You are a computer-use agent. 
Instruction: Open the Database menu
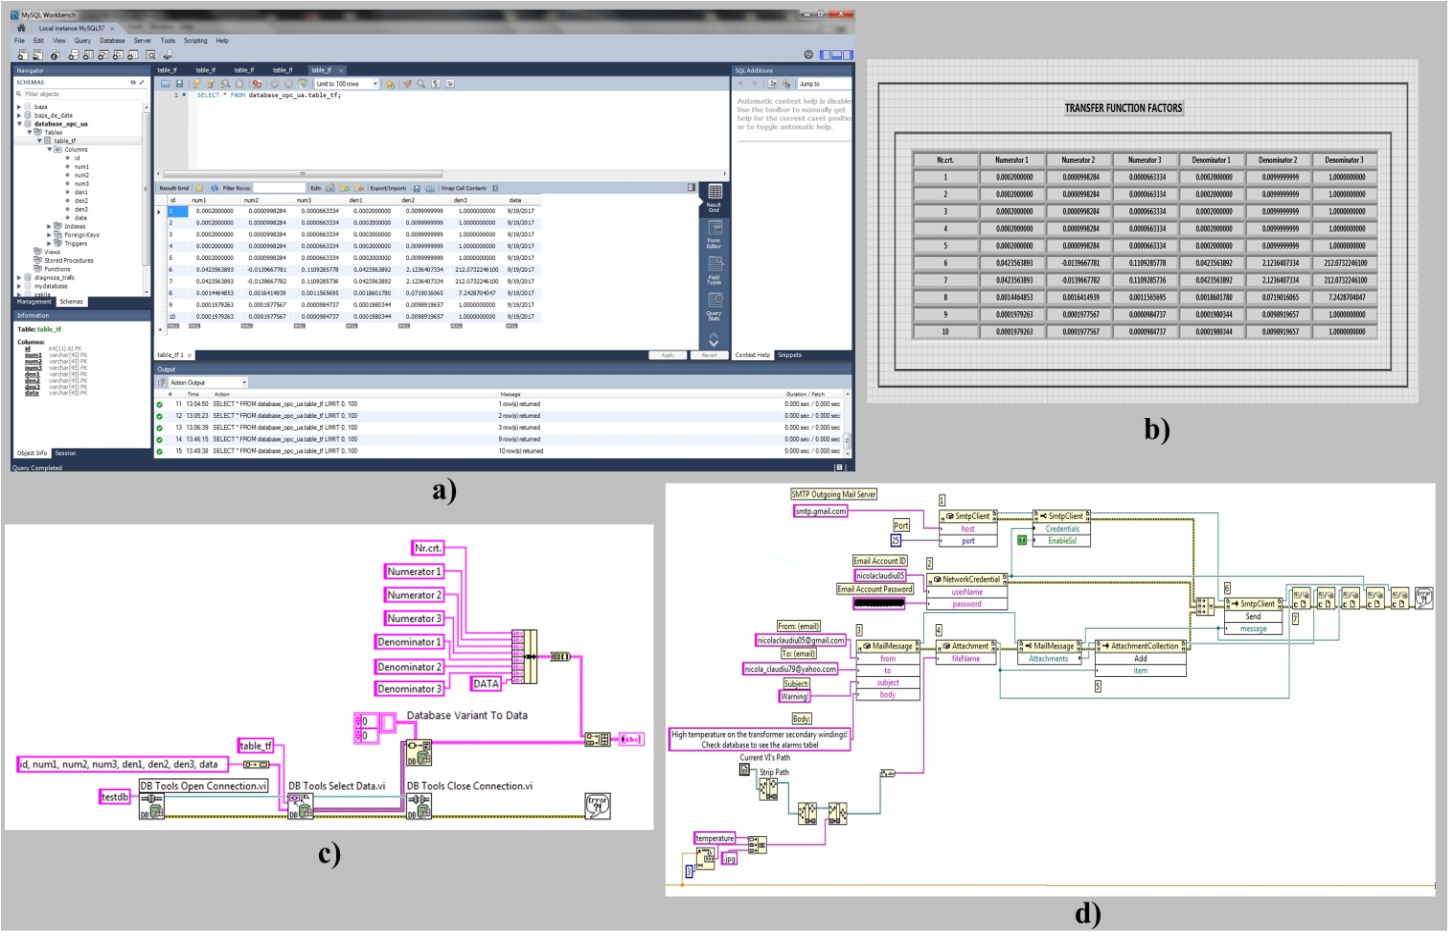[x=112, y=41]
